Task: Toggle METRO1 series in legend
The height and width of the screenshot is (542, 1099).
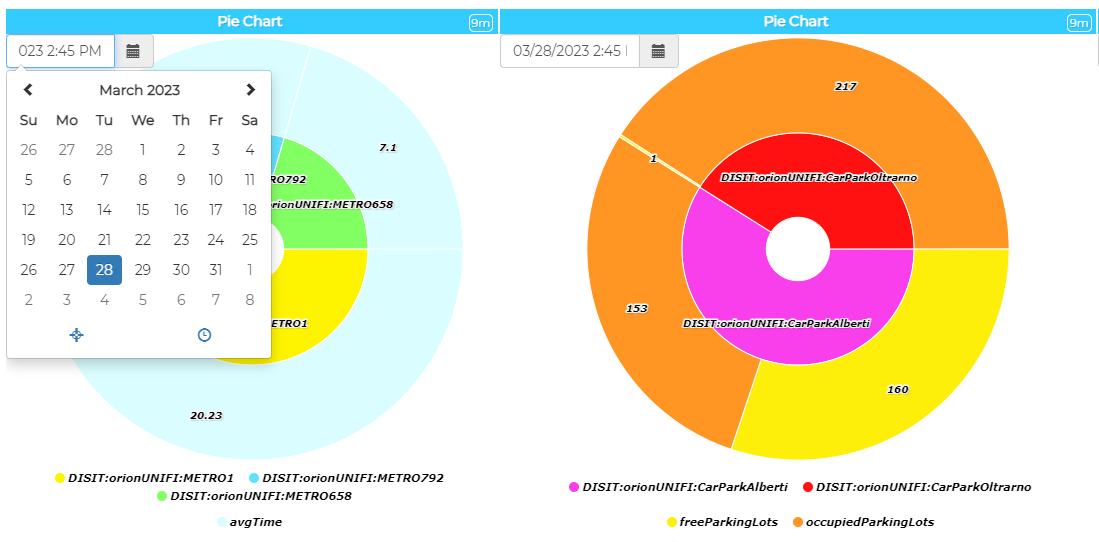Action: click(144, 478)
